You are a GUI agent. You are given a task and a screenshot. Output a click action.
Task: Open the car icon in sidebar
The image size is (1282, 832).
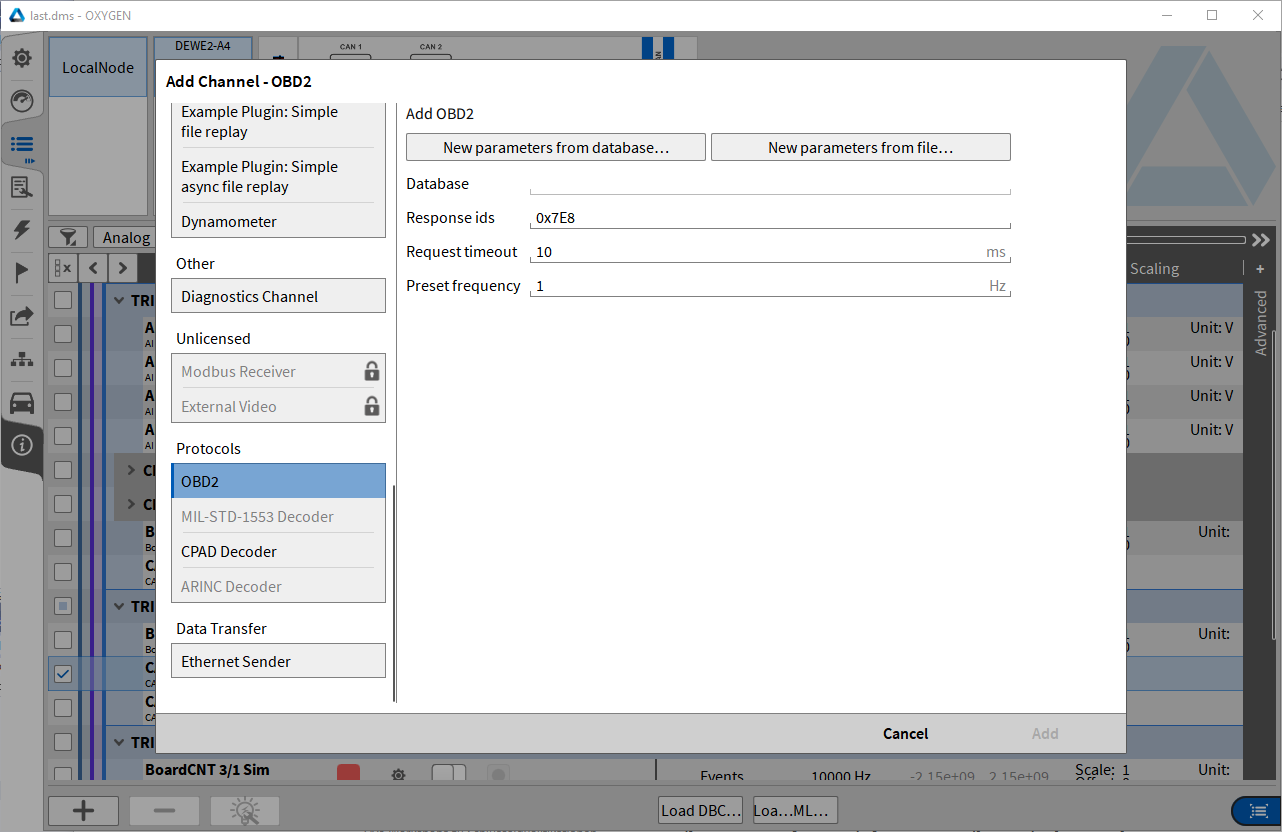pos(21,402)
